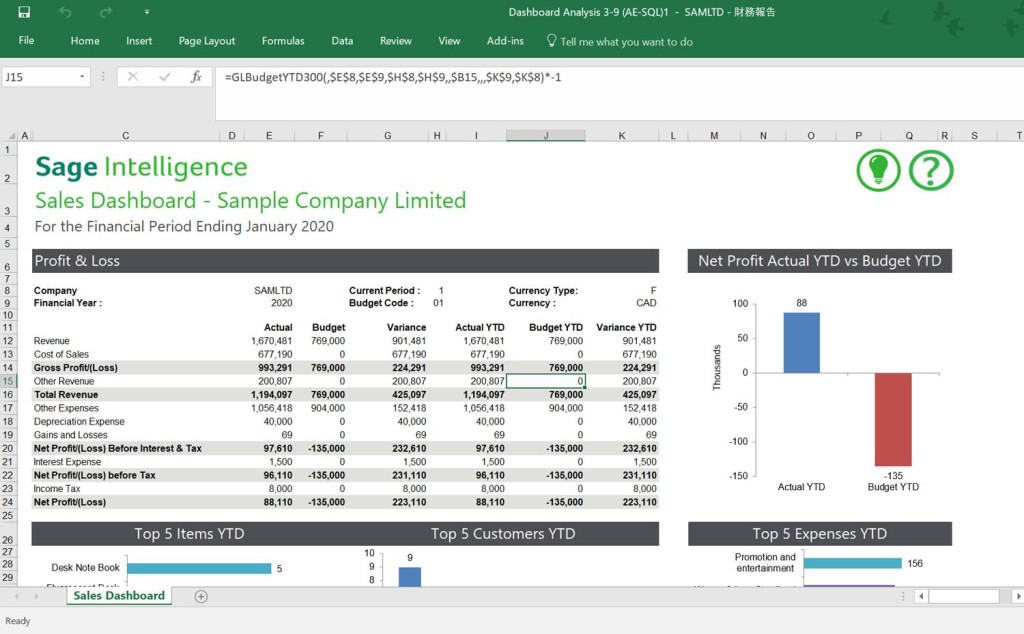1024x634 pixels.
Task: Click the horizontal scrollbar right arrow
Action: [1017, 596]
